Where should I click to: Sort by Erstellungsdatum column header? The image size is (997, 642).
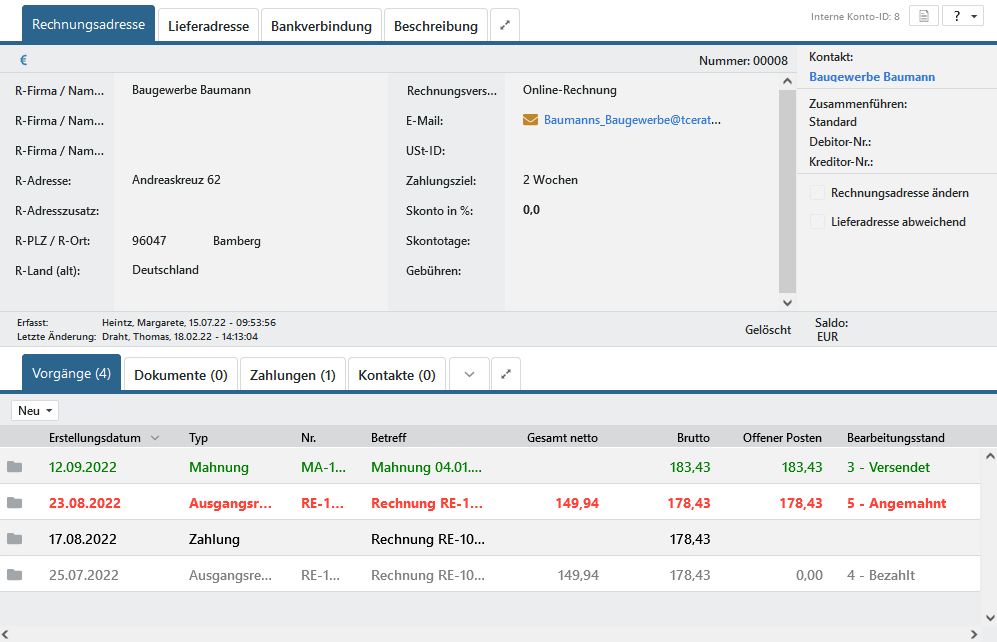96,437
